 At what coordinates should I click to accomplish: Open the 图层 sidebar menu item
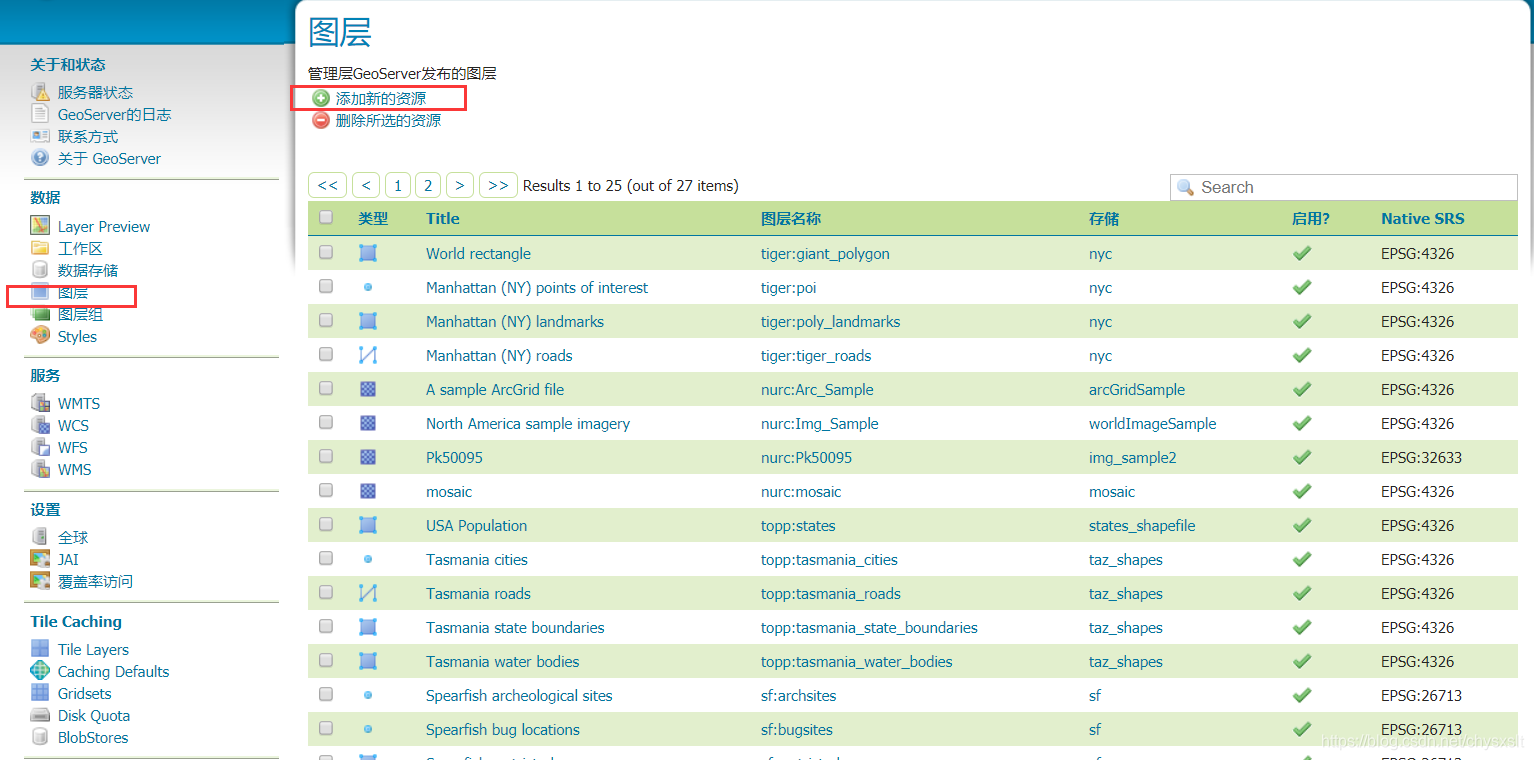[x=73, y=293]
